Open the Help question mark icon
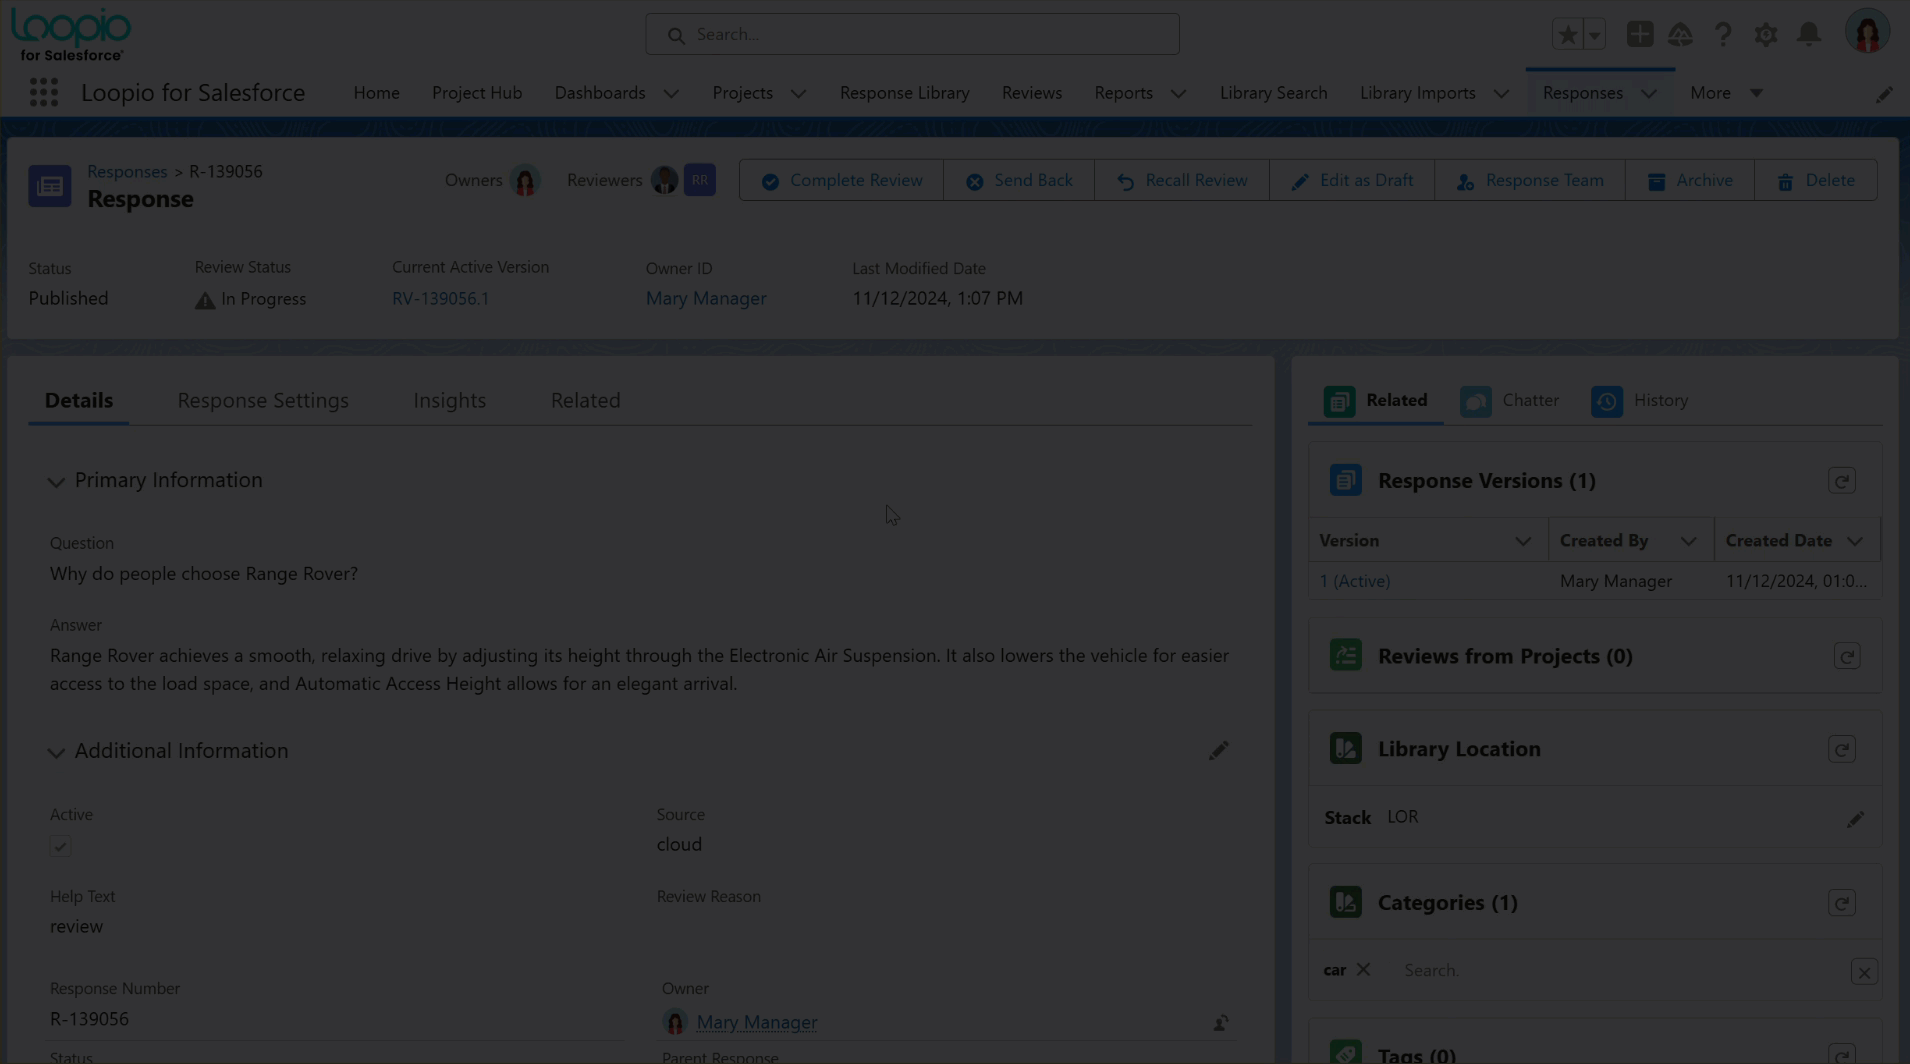Screen dimensions: 1910x1064 click(x=1722, y=35)
